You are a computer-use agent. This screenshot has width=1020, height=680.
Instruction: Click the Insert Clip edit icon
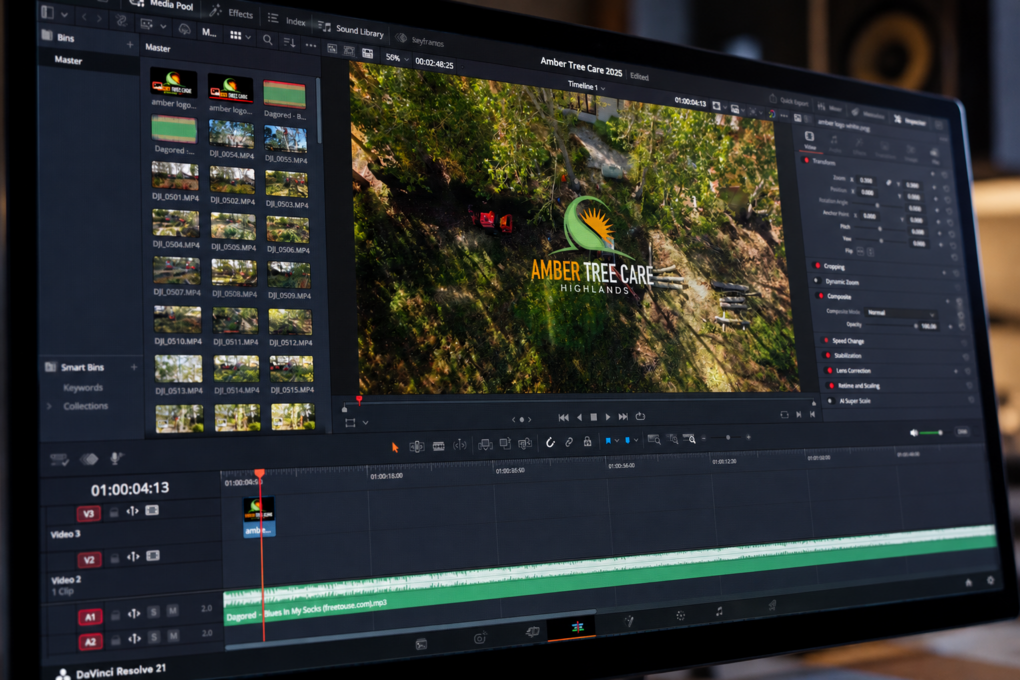(485, 444)
